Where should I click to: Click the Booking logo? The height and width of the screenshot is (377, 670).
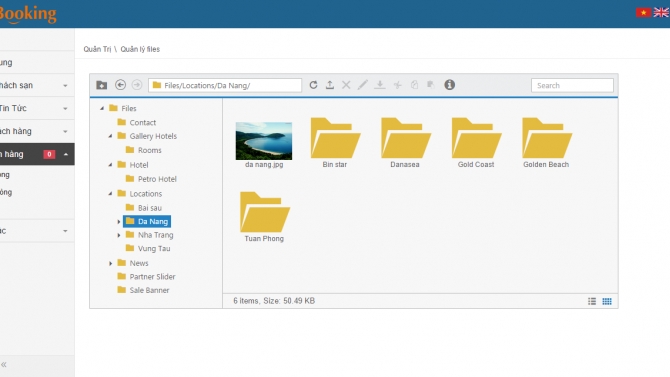[x=28, y=14]
